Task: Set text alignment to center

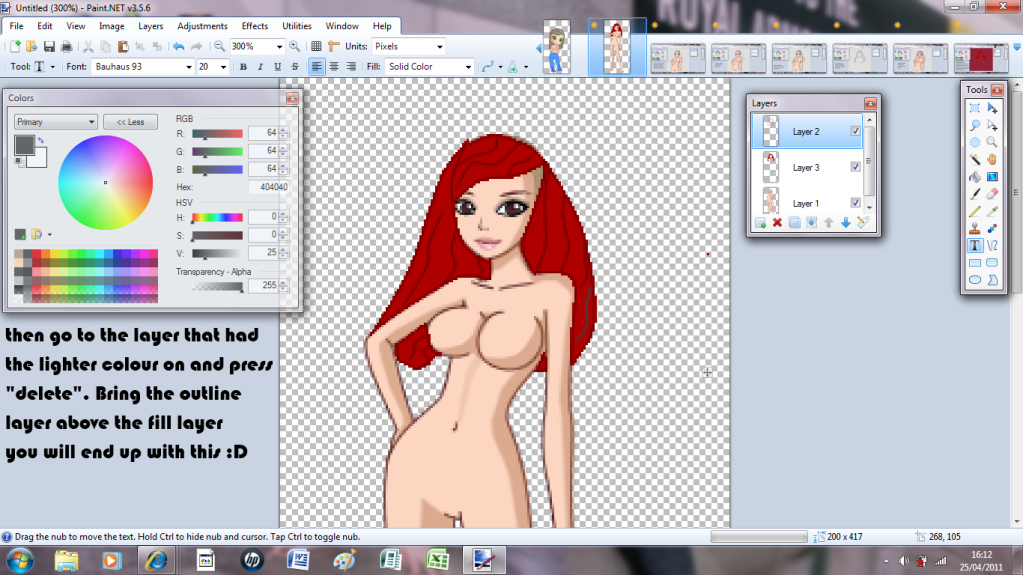Action: [x=334, y=67]
